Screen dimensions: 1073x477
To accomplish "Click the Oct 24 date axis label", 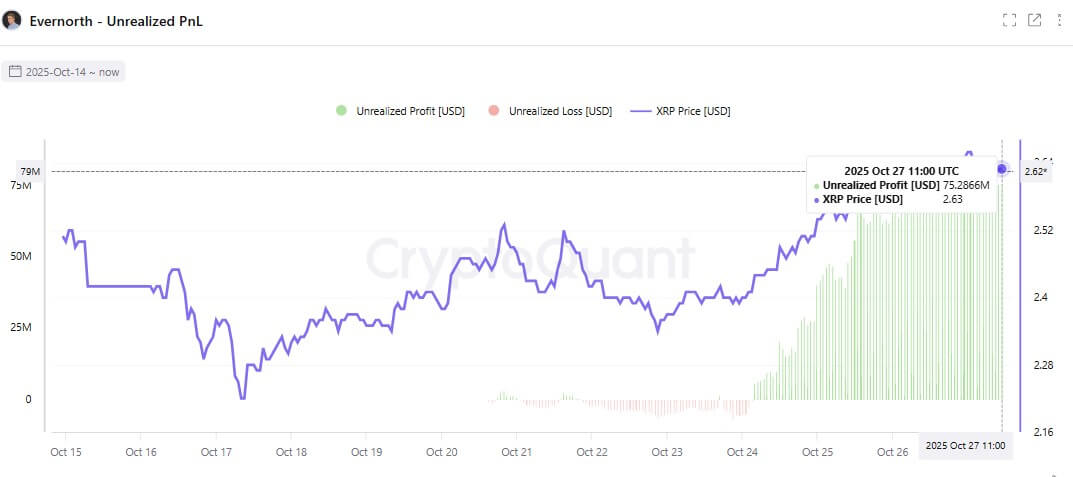I will [x=741, y=452].
